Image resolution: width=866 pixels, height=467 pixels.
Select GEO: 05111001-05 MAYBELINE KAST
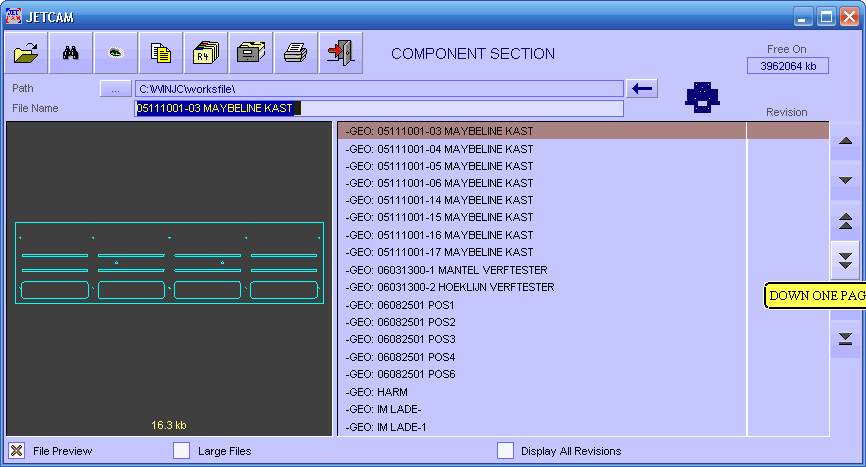pyautogui.click(x=542, y=166)
